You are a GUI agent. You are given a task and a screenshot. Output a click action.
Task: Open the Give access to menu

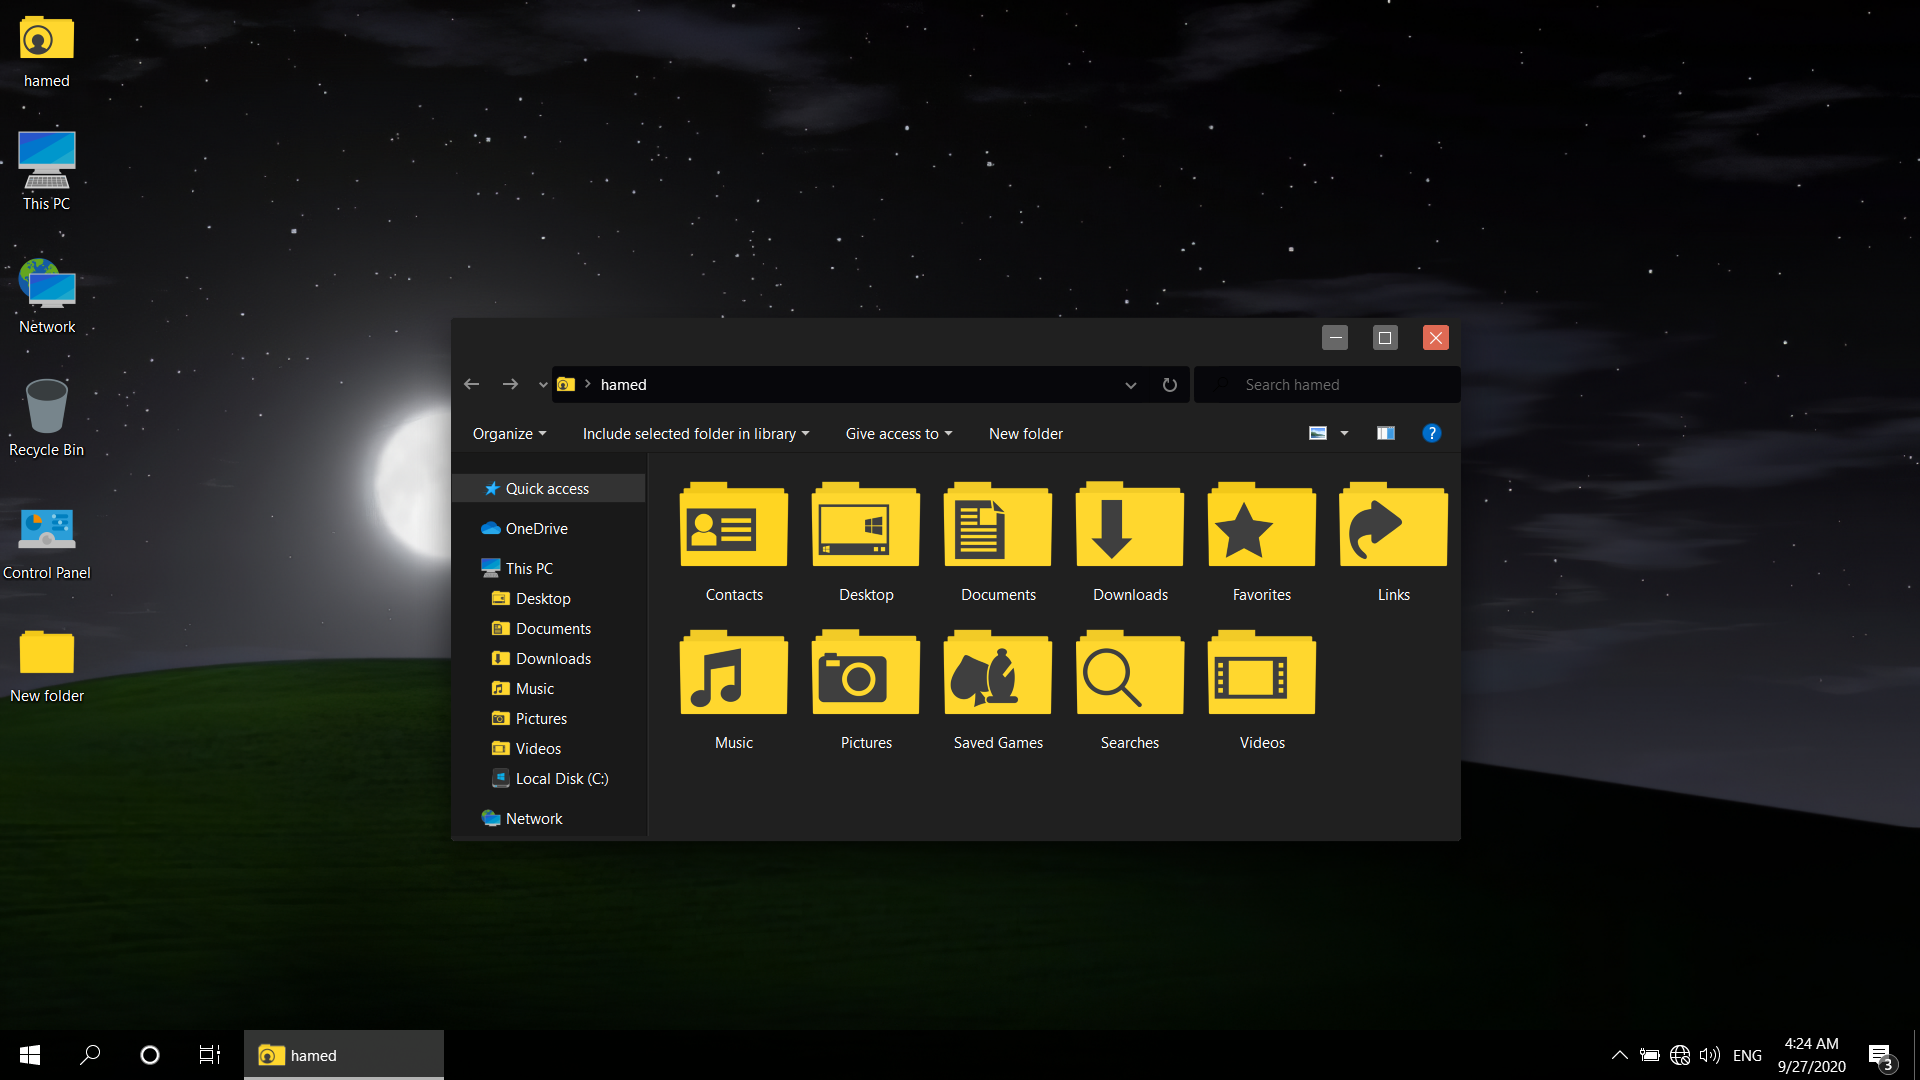898,434
